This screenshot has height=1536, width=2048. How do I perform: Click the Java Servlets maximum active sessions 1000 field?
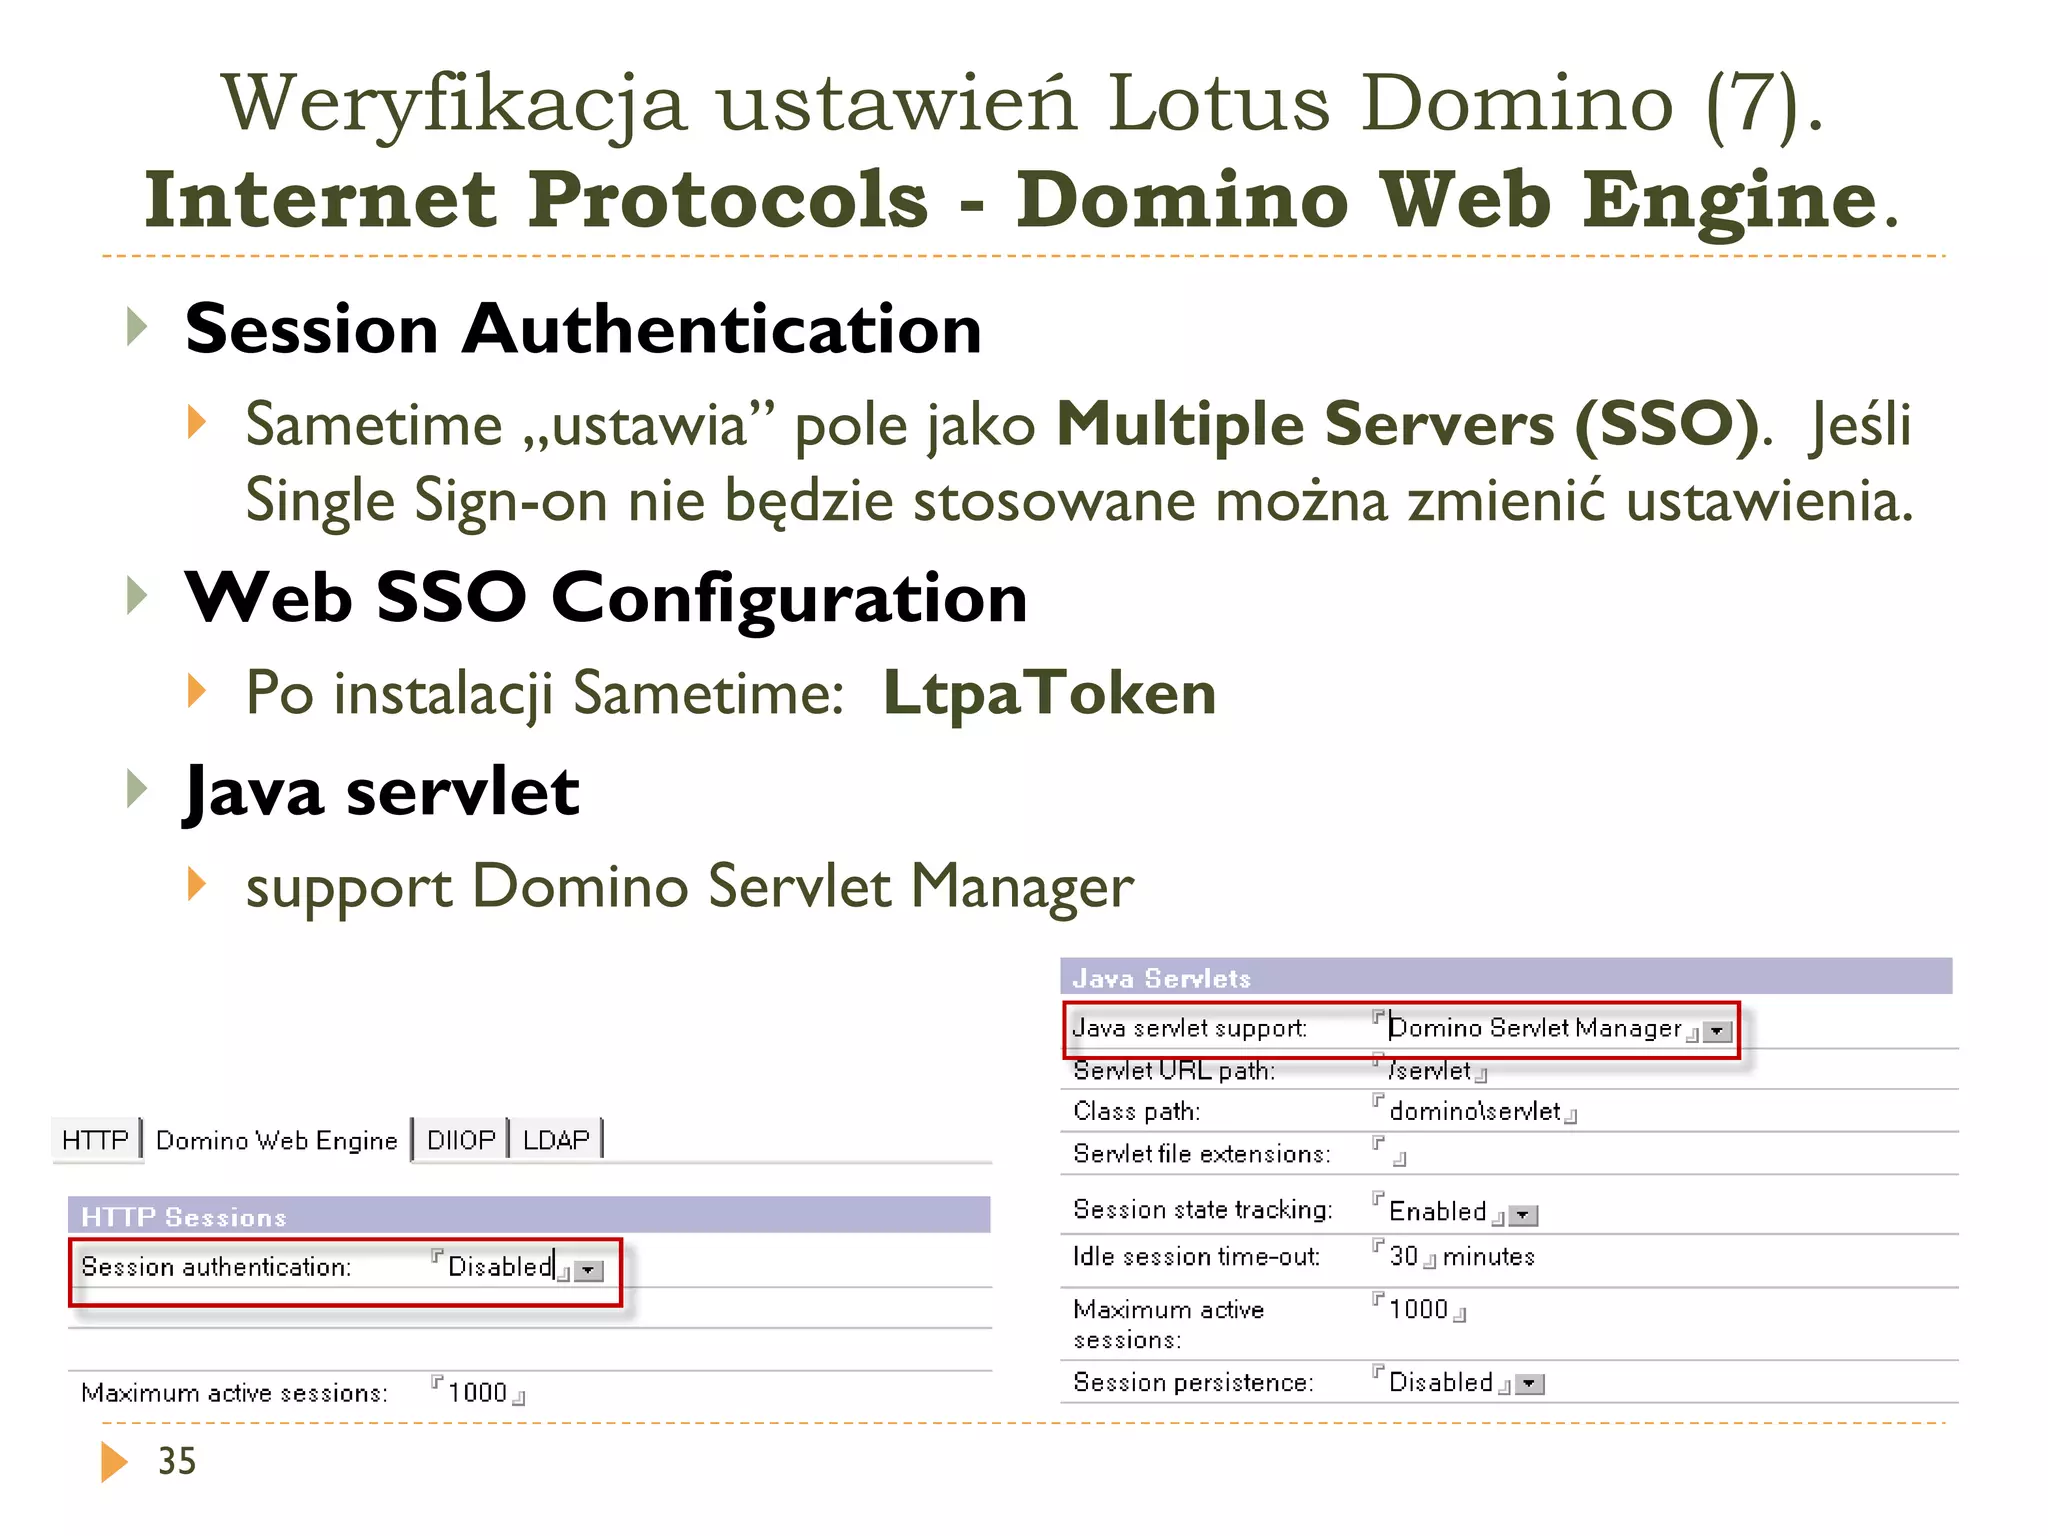point(1419,1309)
